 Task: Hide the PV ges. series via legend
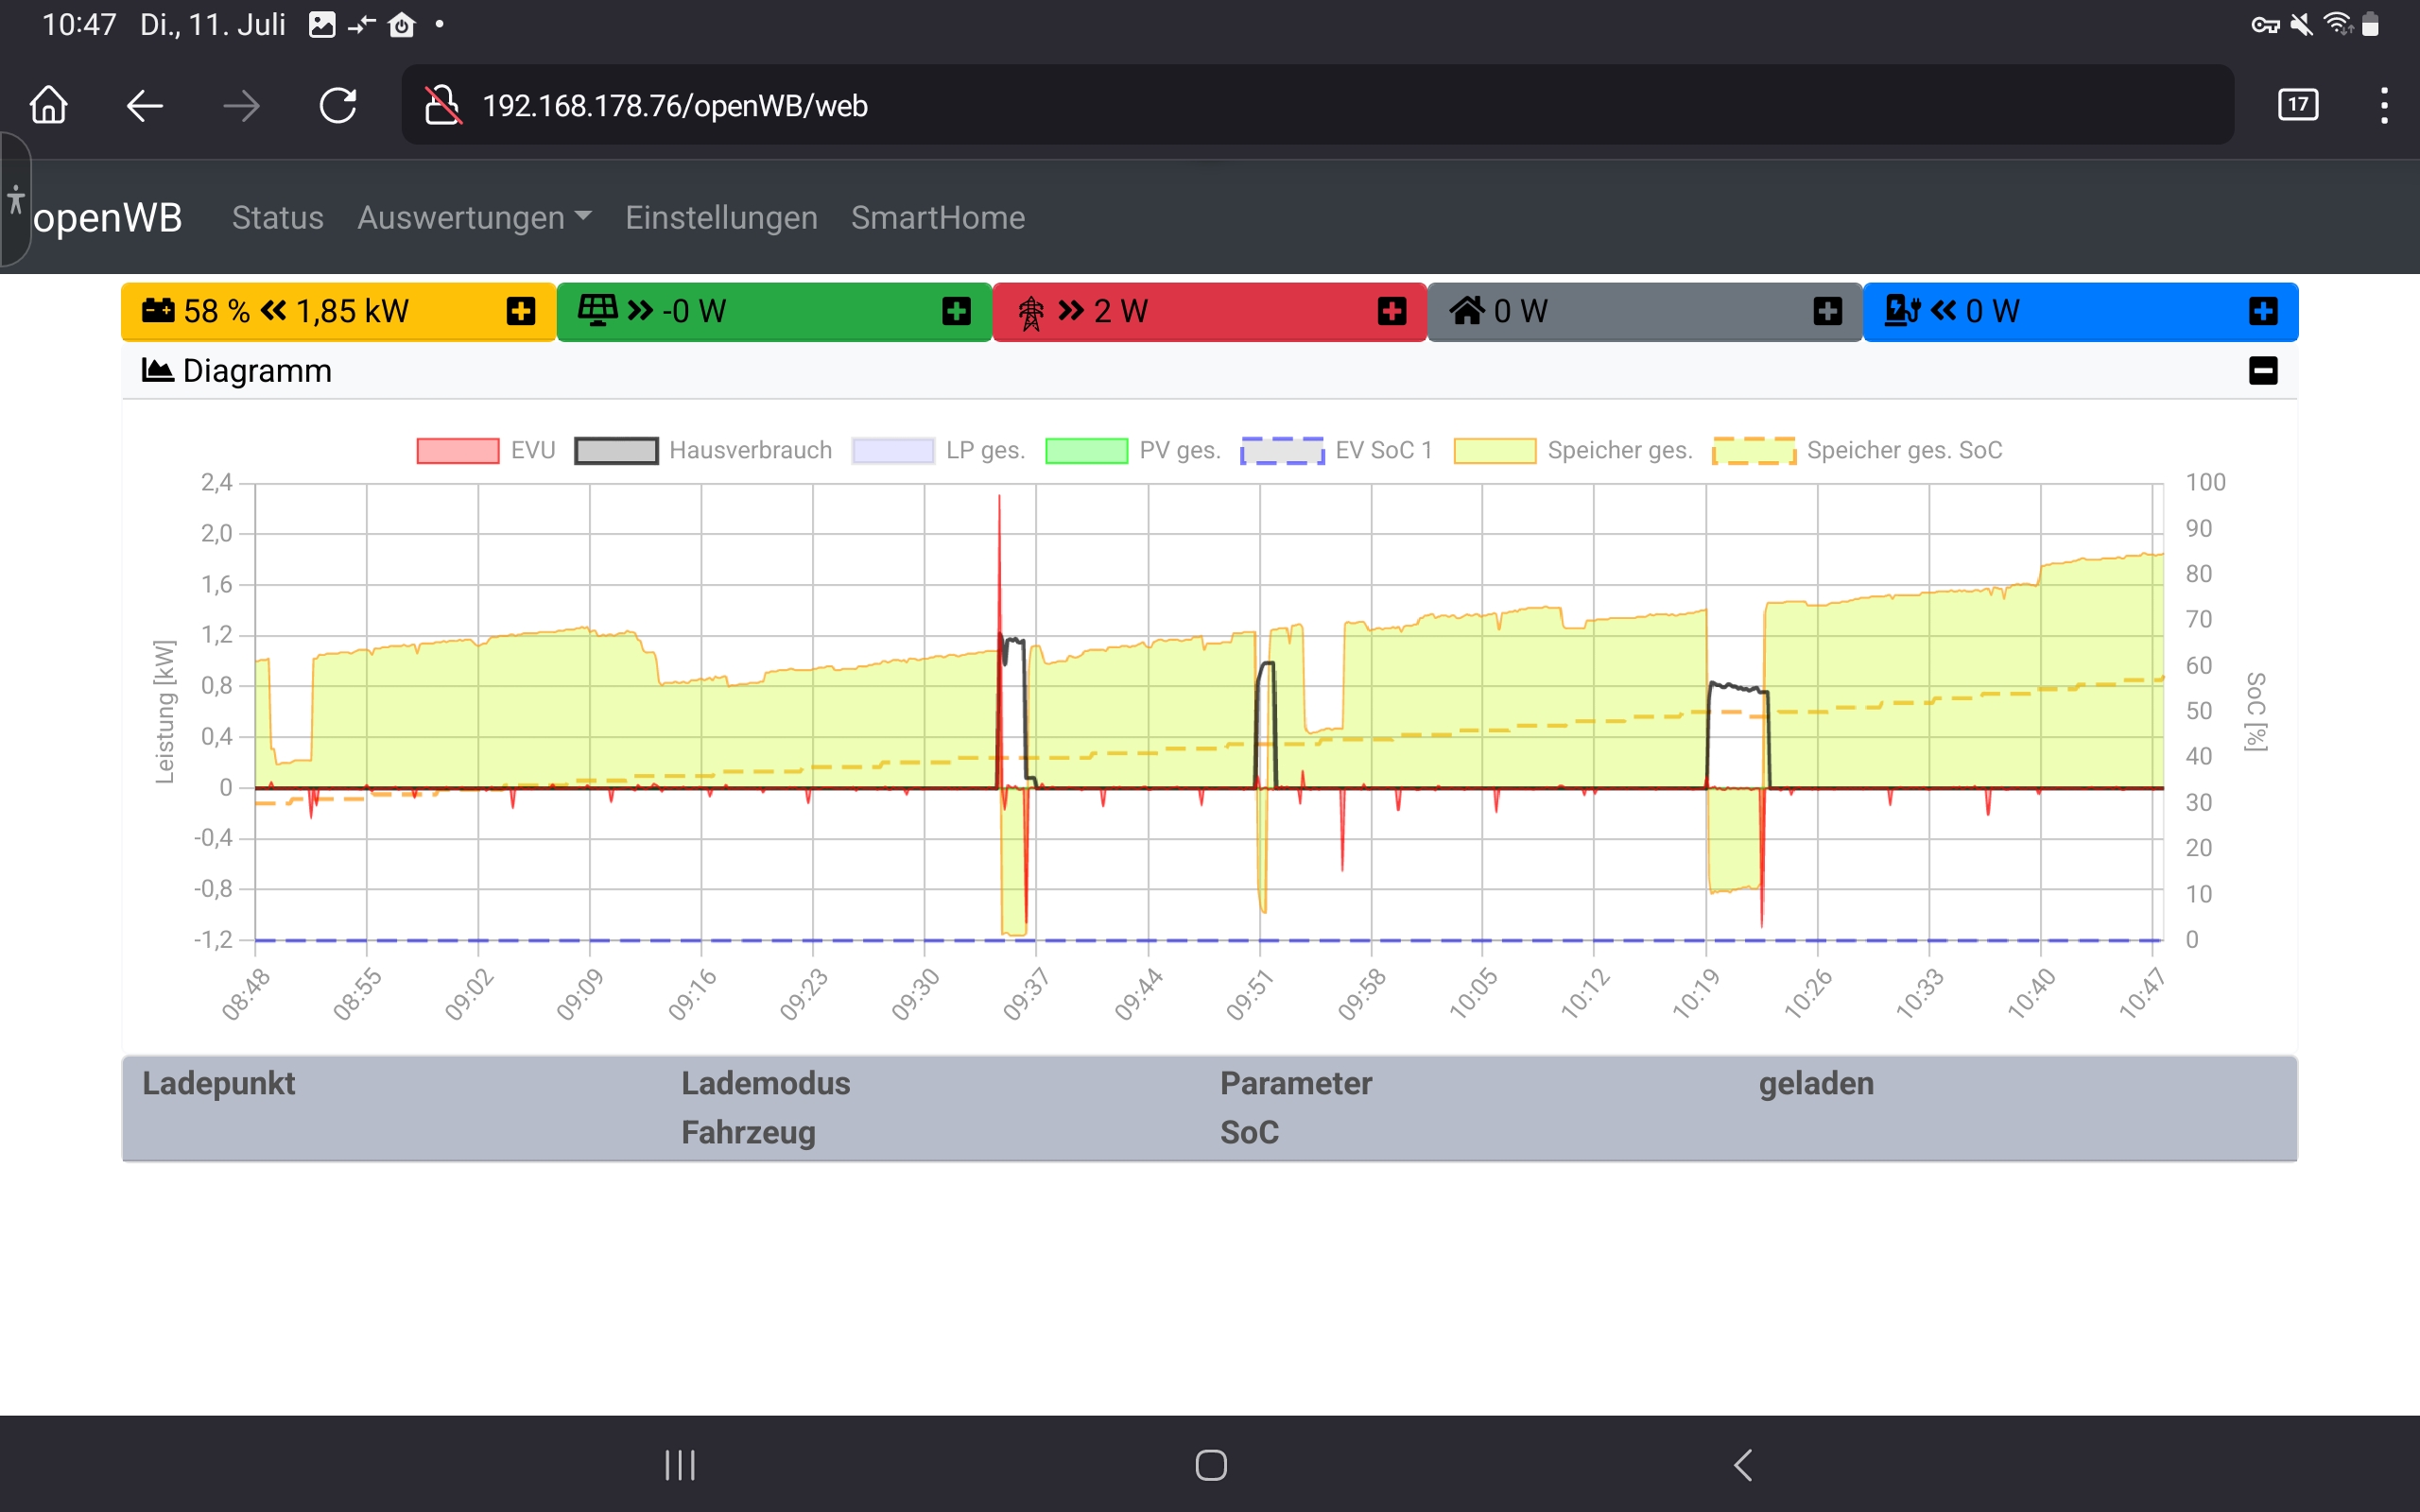coord(1086,451)
